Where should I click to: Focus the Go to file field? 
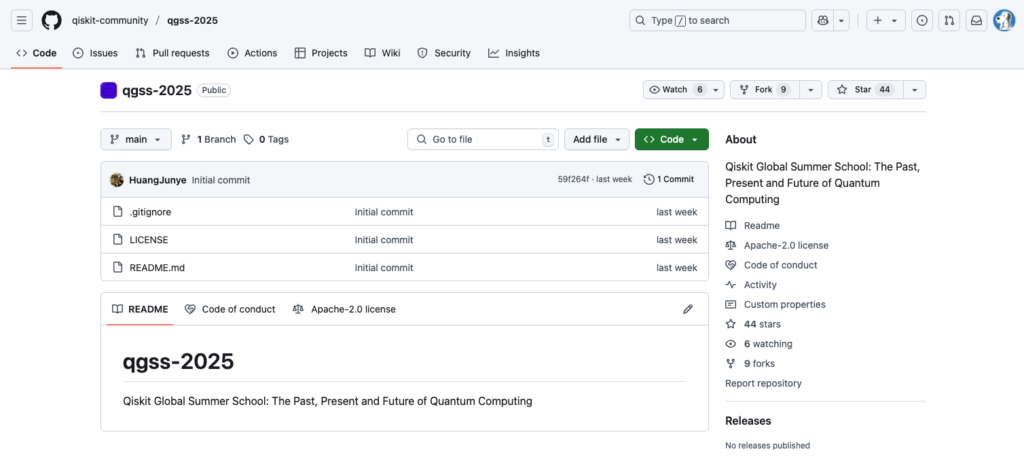[483, 139]
